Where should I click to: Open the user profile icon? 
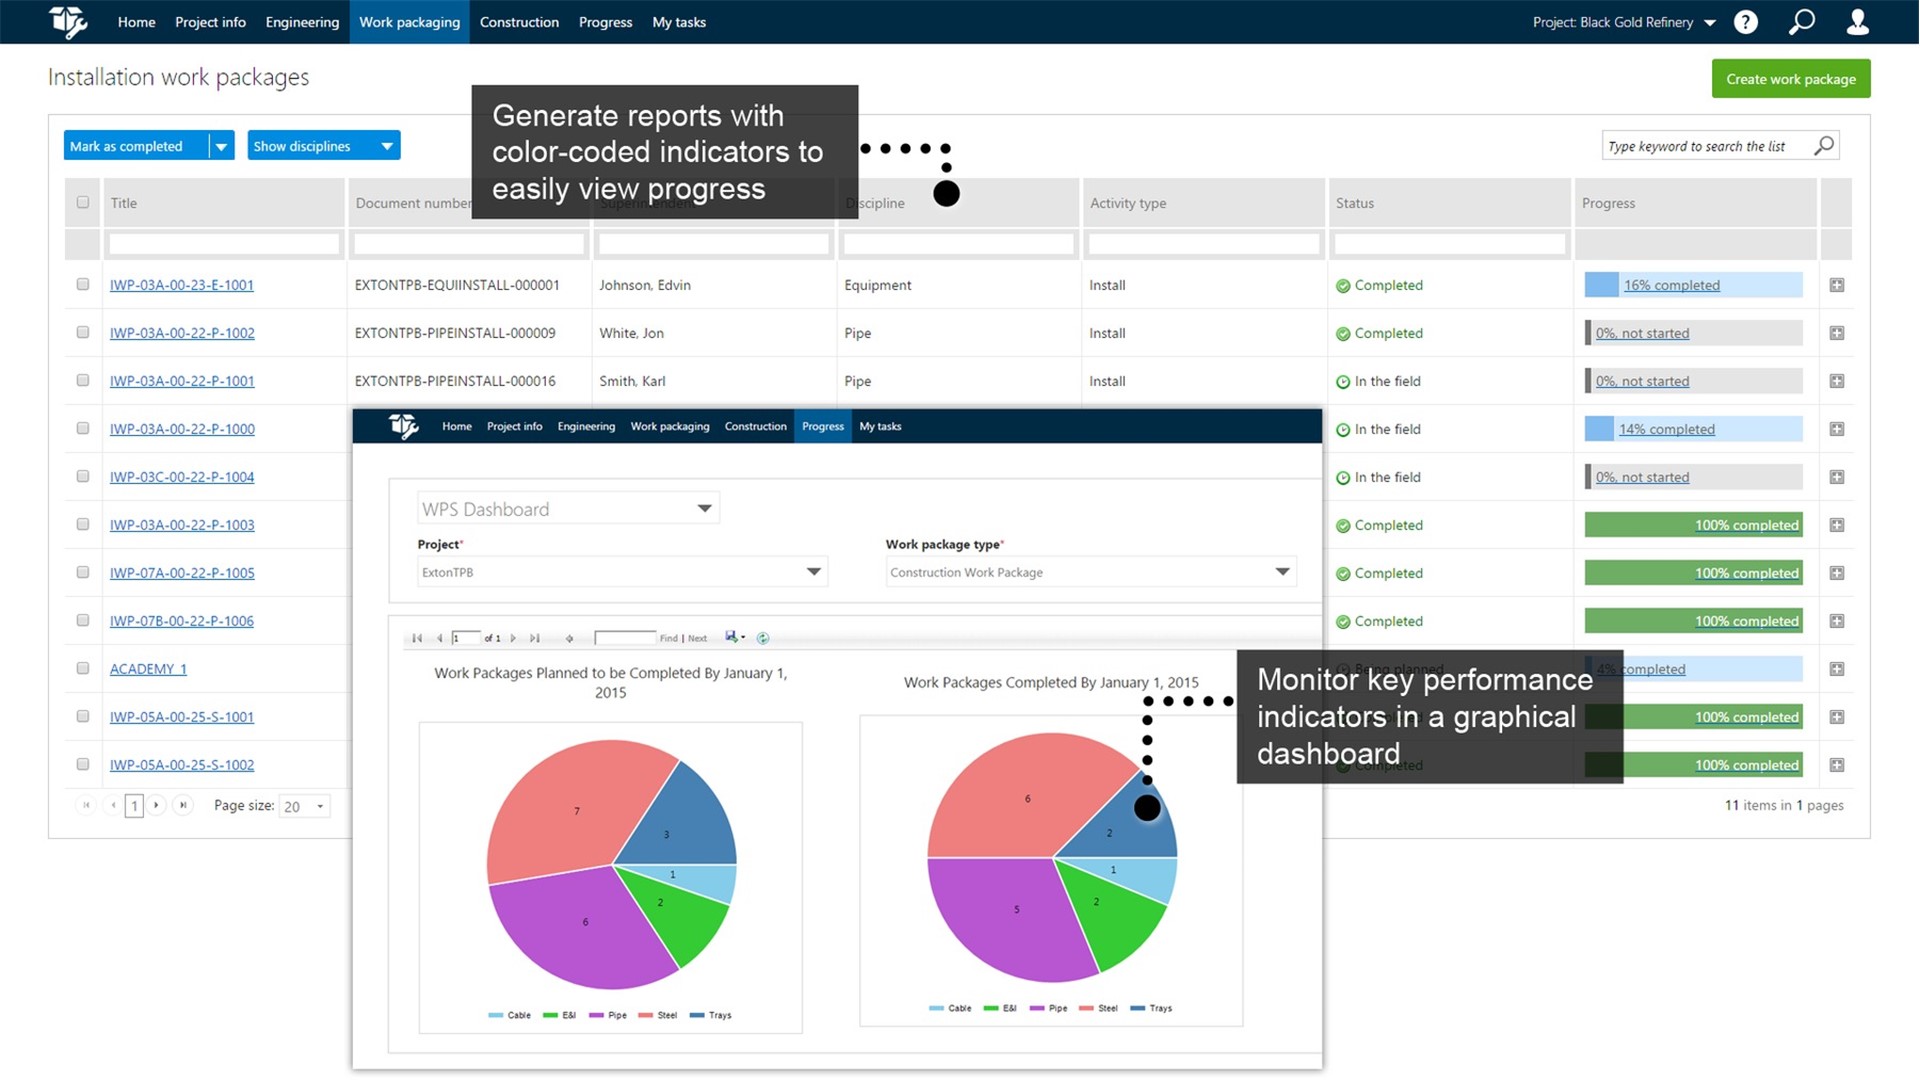coord(1857,22)
